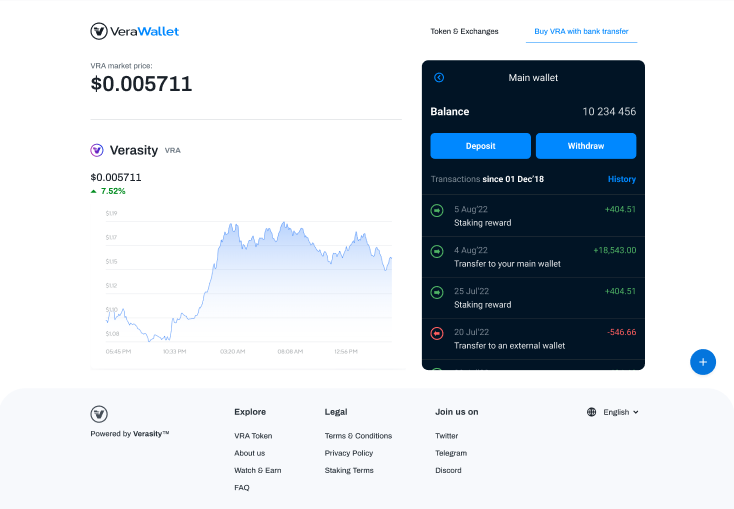Click the Main wallet title
The image size is (734, 509).
pos(533,78)
